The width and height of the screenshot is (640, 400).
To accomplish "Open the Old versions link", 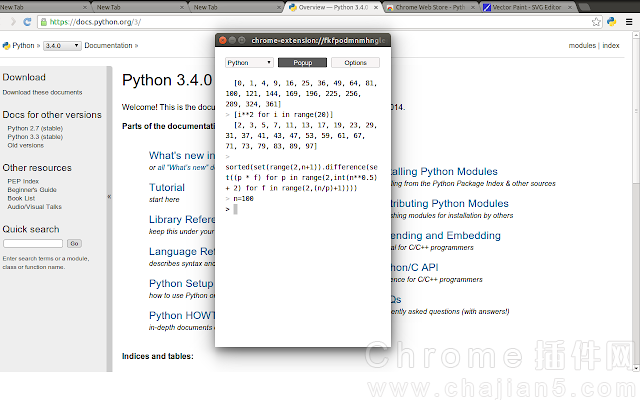I will tap(25, 145).
